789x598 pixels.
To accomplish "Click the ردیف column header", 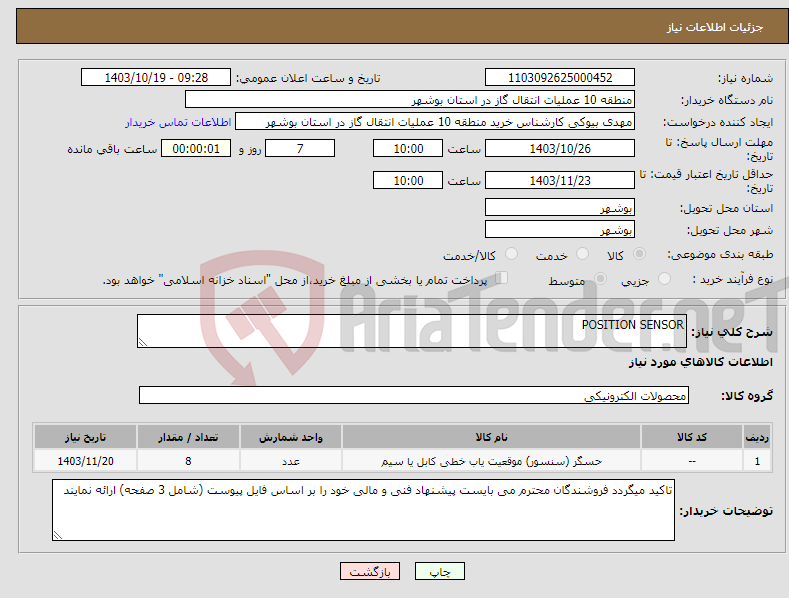I will click(x=757, y=437).
